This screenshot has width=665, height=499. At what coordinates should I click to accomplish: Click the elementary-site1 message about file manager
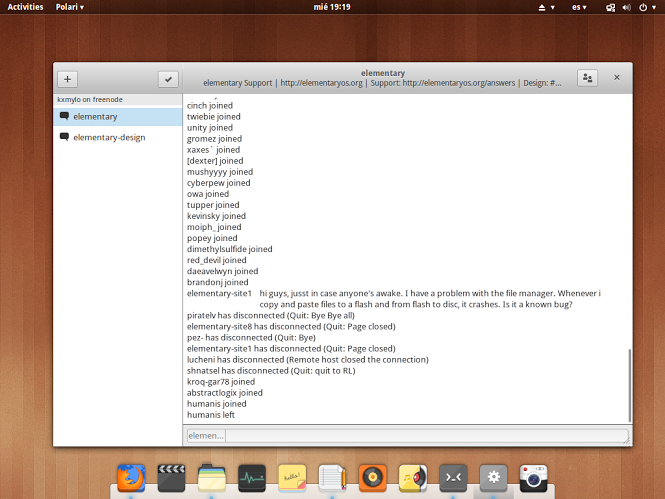(x=430, y=299)
